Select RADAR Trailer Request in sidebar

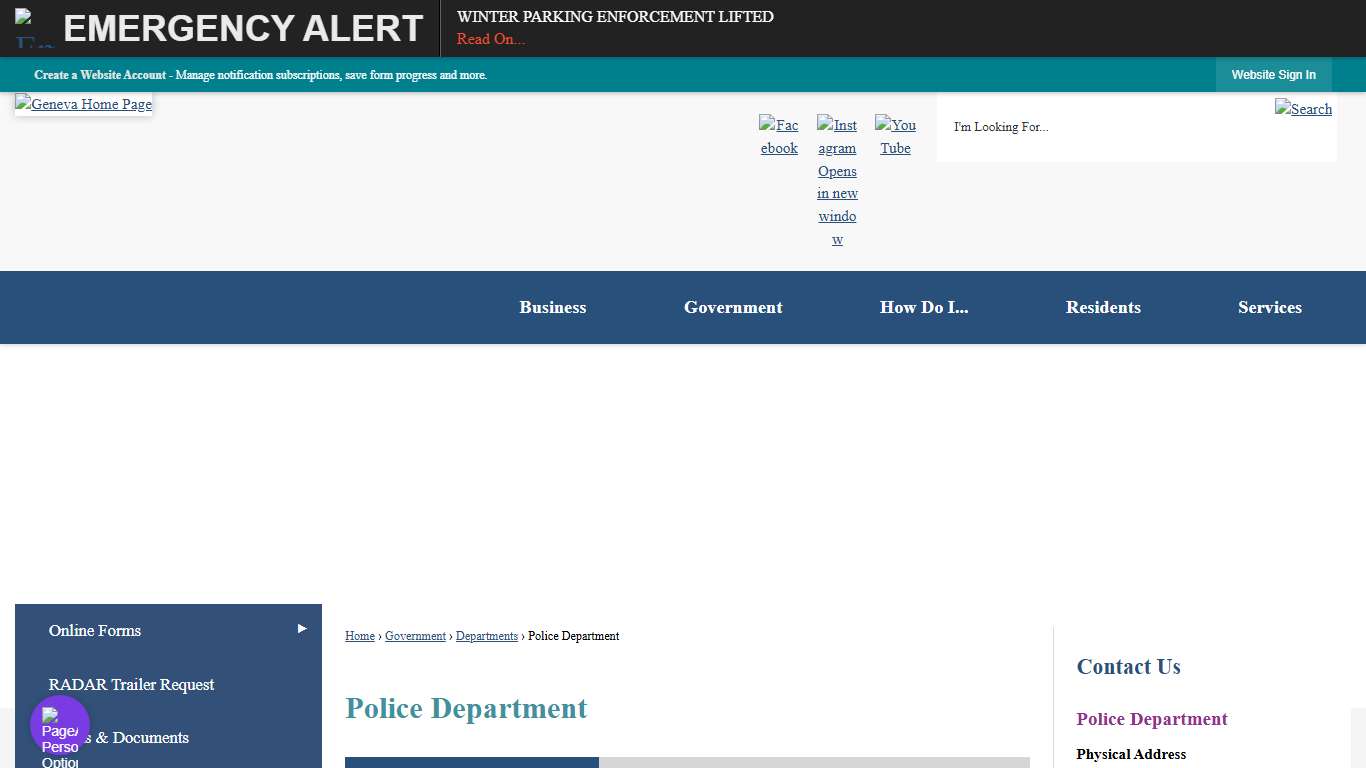point(131,684)
